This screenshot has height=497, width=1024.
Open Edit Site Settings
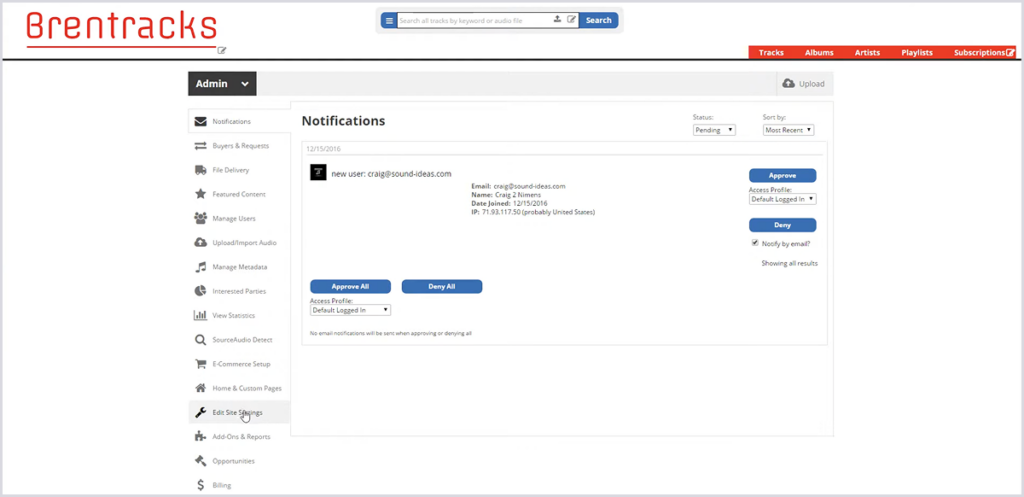pyautogui.click(x=237, y=412)
